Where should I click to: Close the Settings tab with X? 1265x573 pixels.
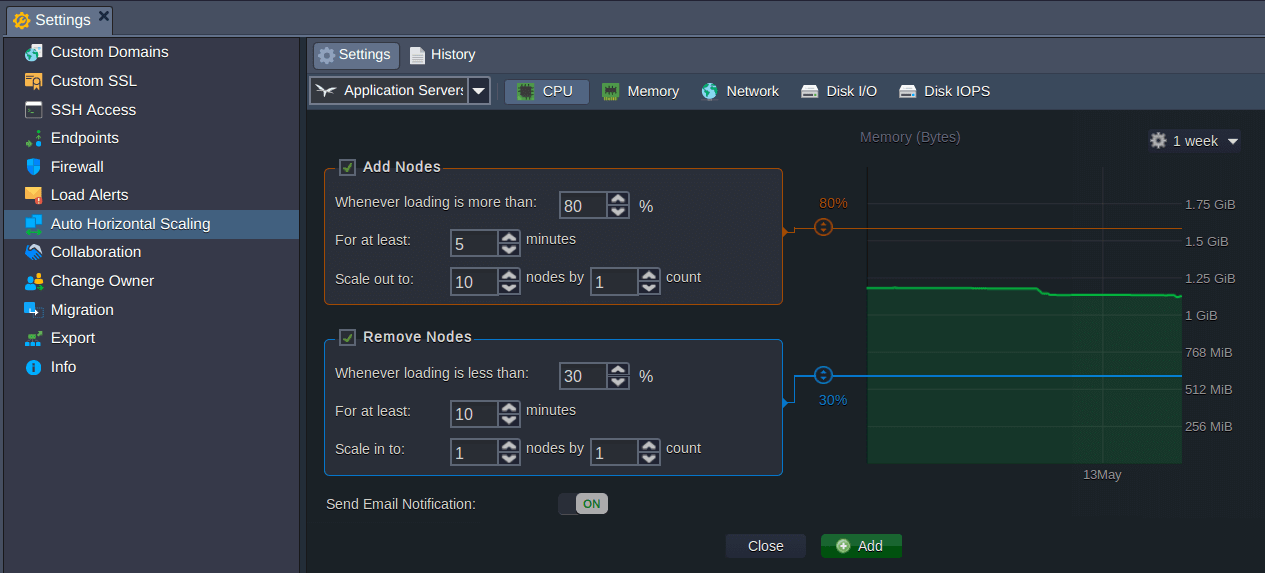tap(104, 16)
